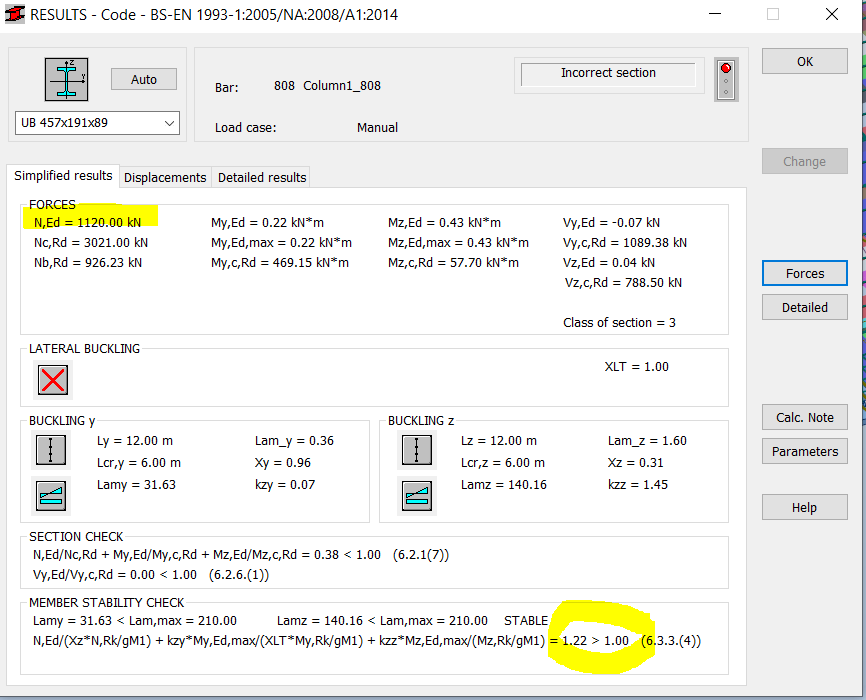
Task: Open Detailed results with the Detailed button
Action: (x=804, y=307)
